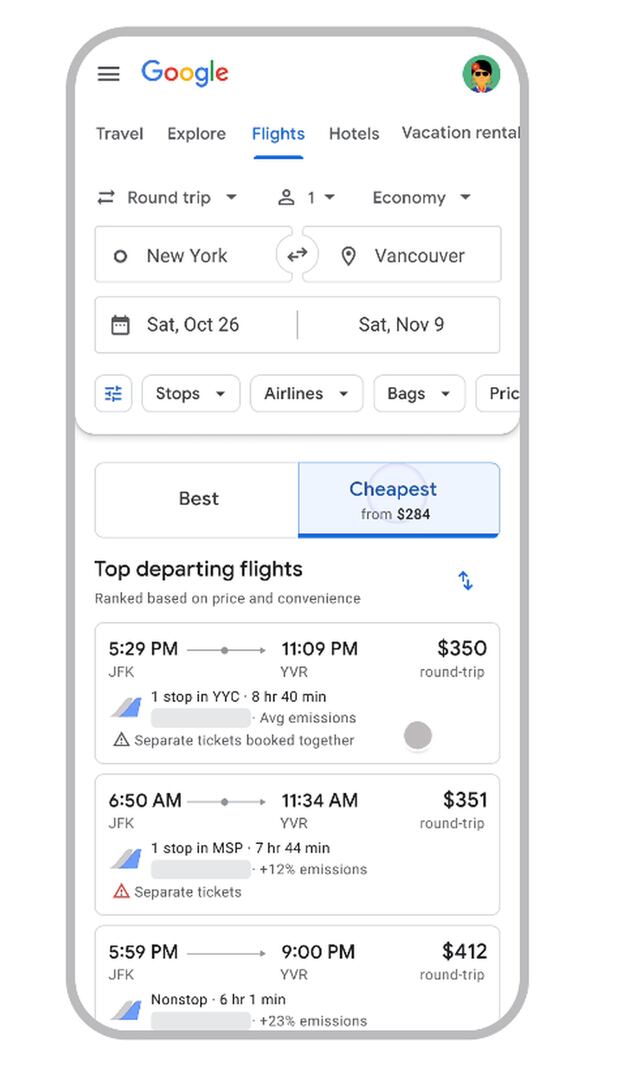Open the Bags filter dropdown
The height and width of the screenshot is (1079, 620).
click(x=418, y=393)
